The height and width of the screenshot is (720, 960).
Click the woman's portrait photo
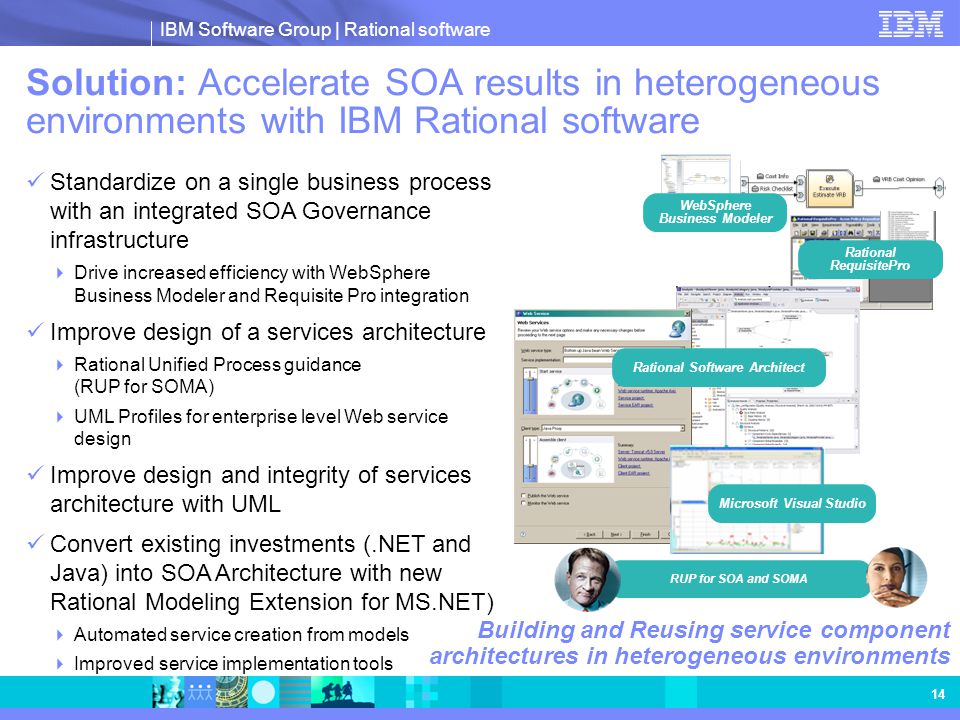point(896,577)
